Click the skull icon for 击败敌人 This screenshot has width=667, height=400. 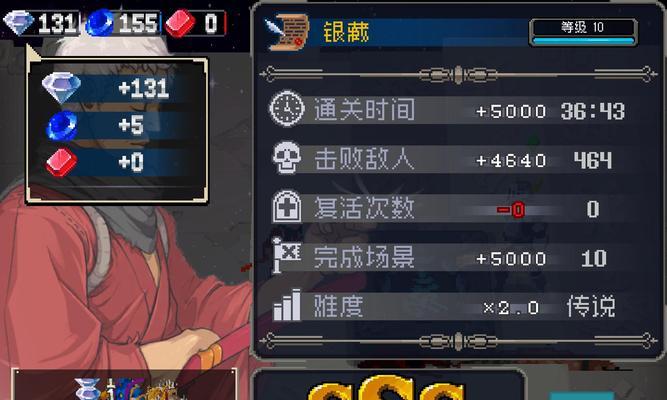coord(287,158)
